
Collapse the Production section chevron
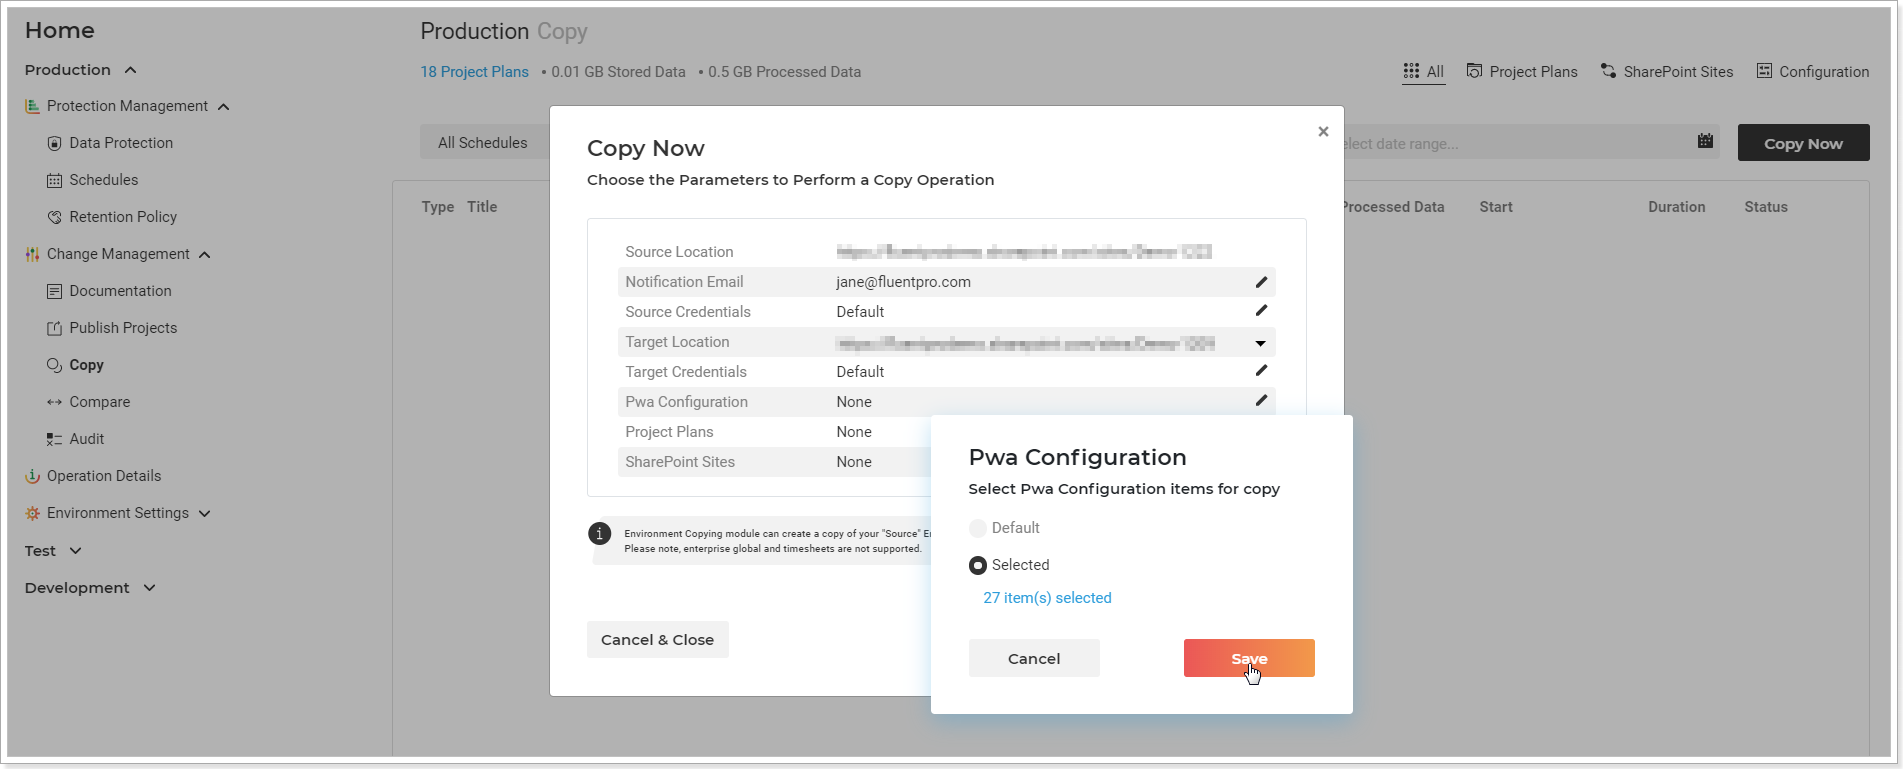(x=130, y=70)
